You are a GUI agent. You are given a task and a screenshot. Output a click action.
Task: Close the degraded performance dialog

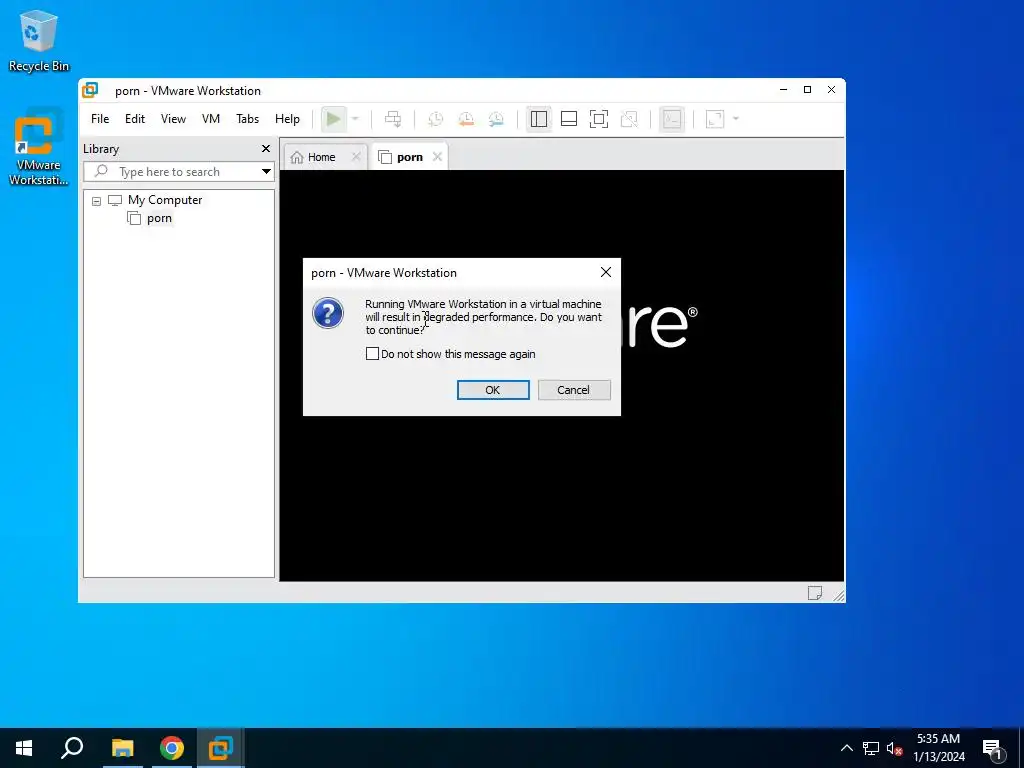tap(605, 272)
